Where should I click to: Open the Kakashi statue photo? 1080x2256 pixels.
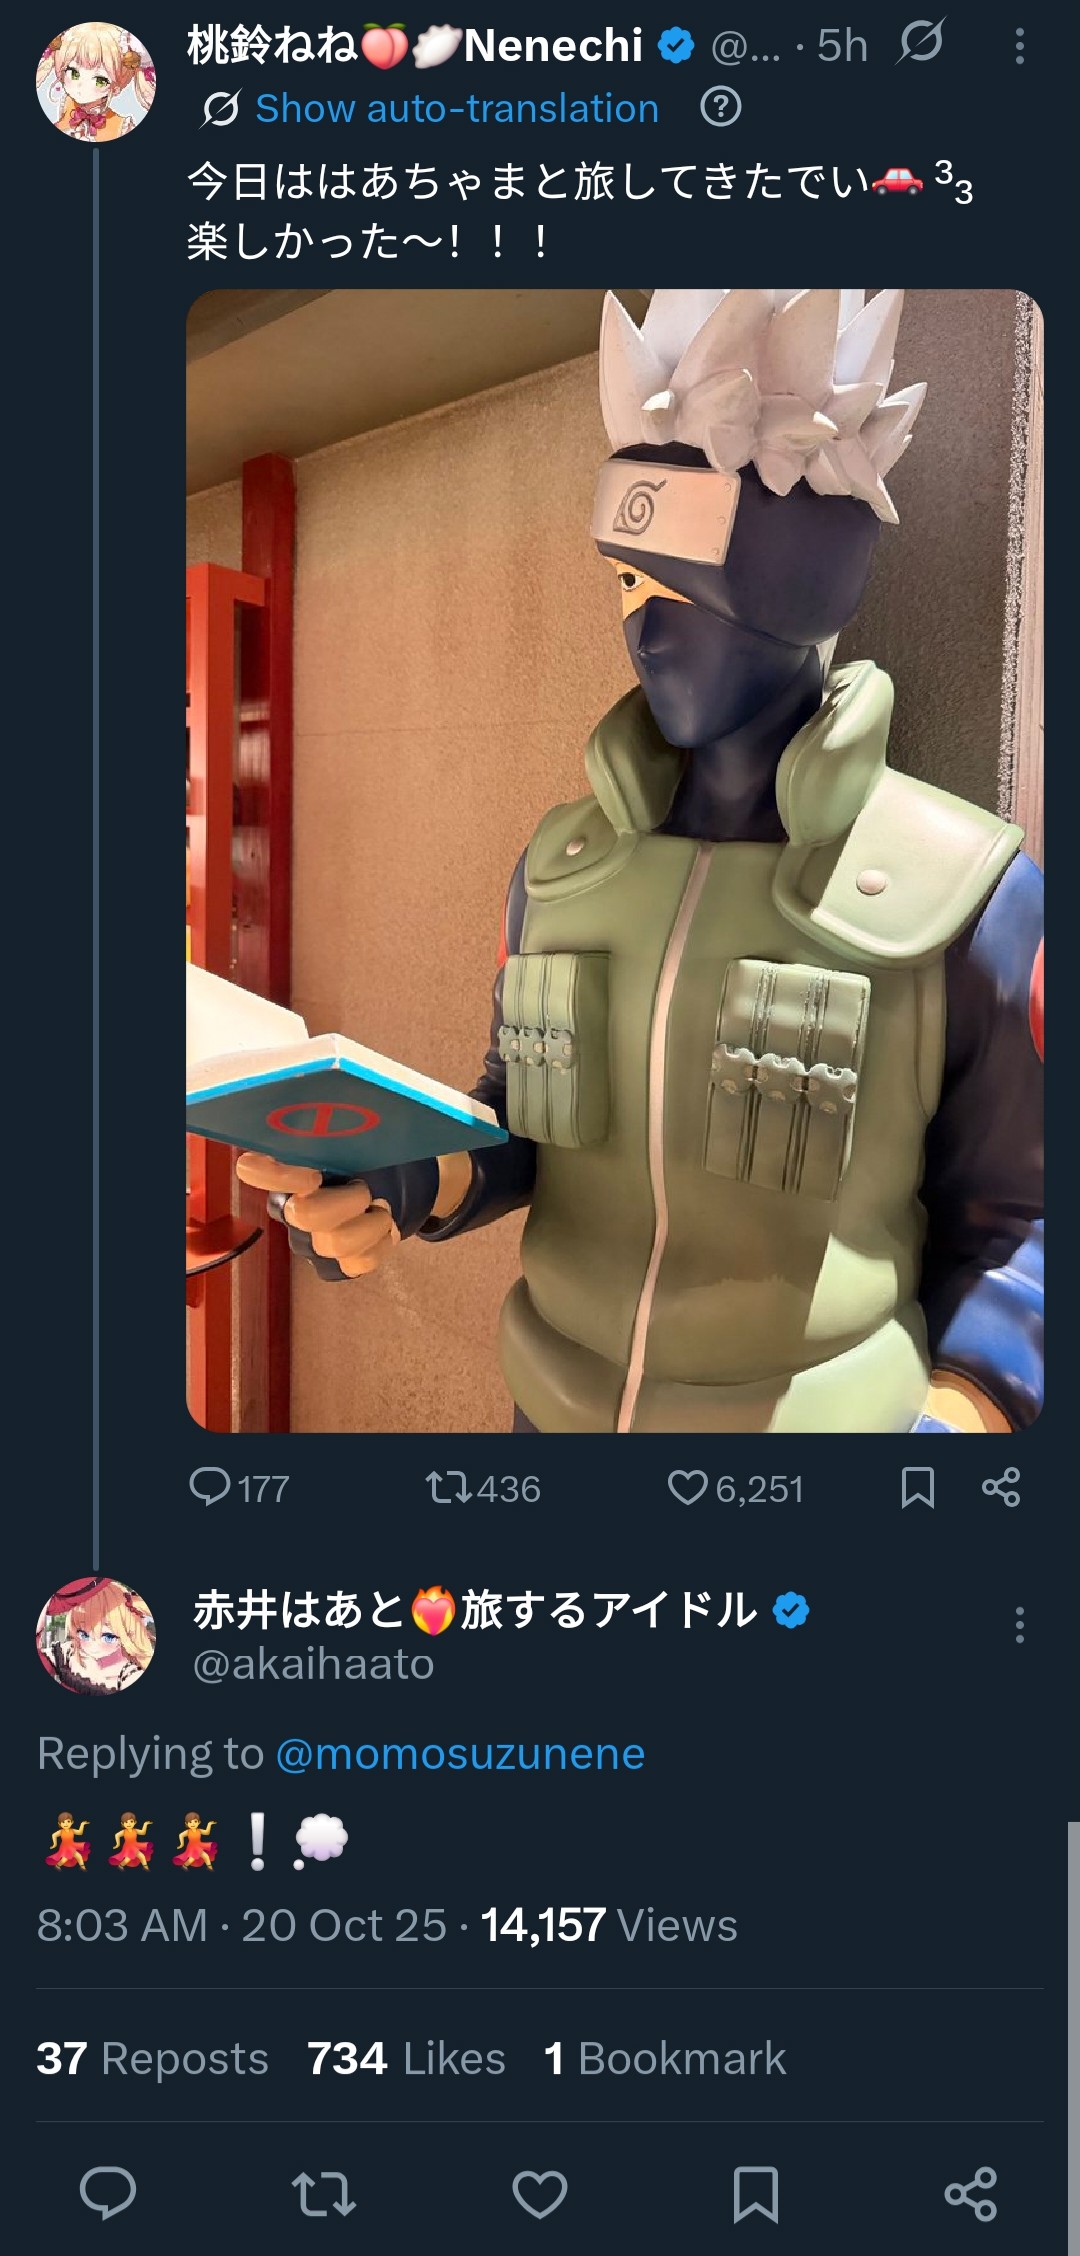pos(615,861)
